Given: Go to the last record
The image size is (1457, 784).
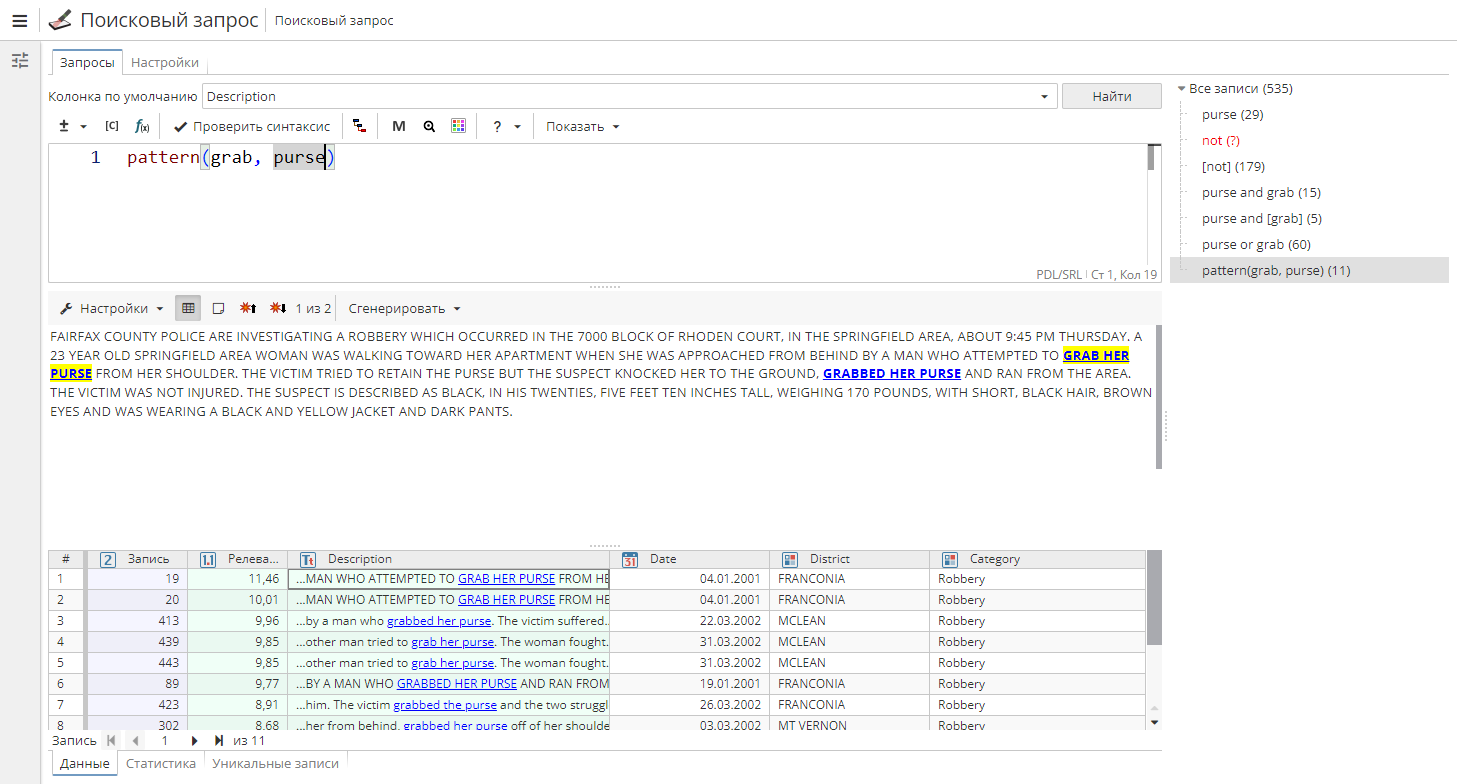Looking at the screenshot, I should [x=219, y=741].
